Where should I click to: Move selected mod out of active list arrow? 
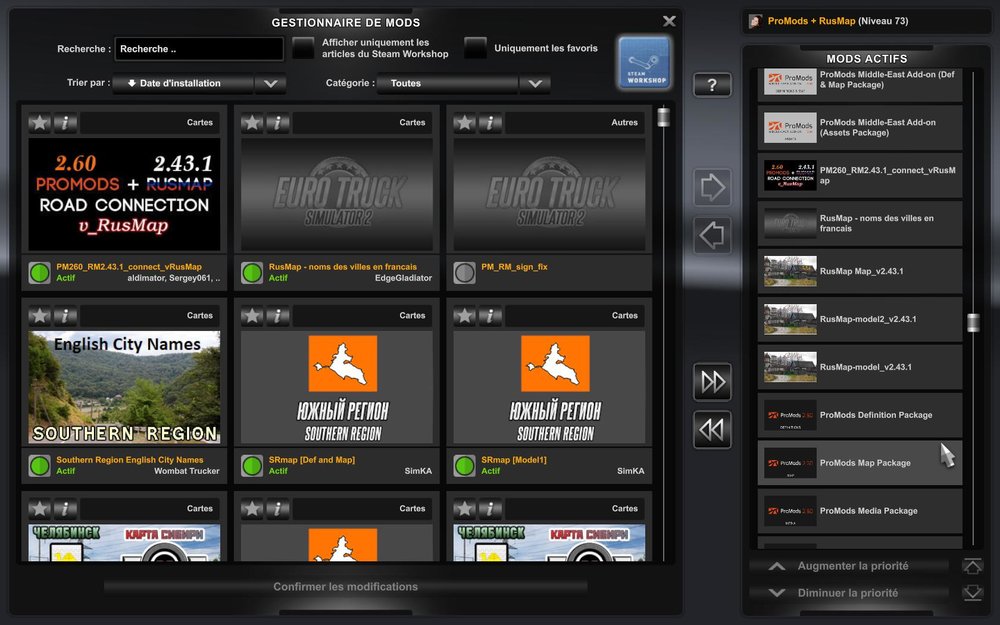[712, 235]
